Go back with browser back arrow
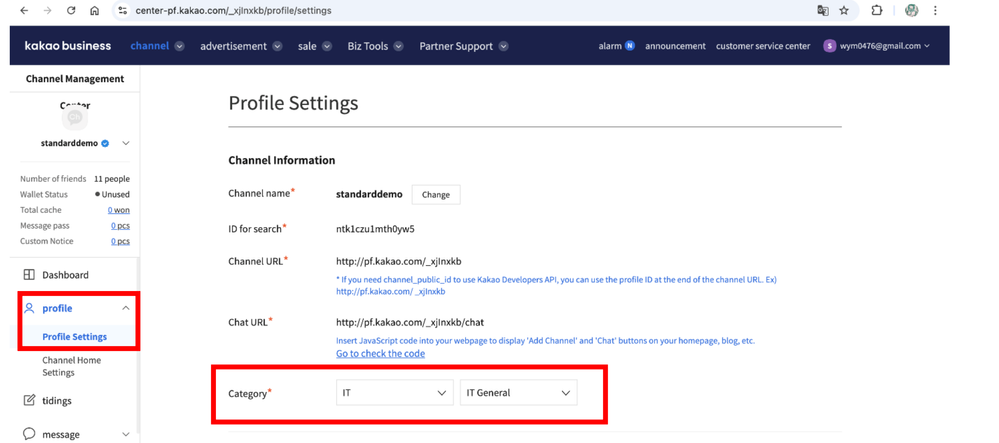 (x=24, y=11)
